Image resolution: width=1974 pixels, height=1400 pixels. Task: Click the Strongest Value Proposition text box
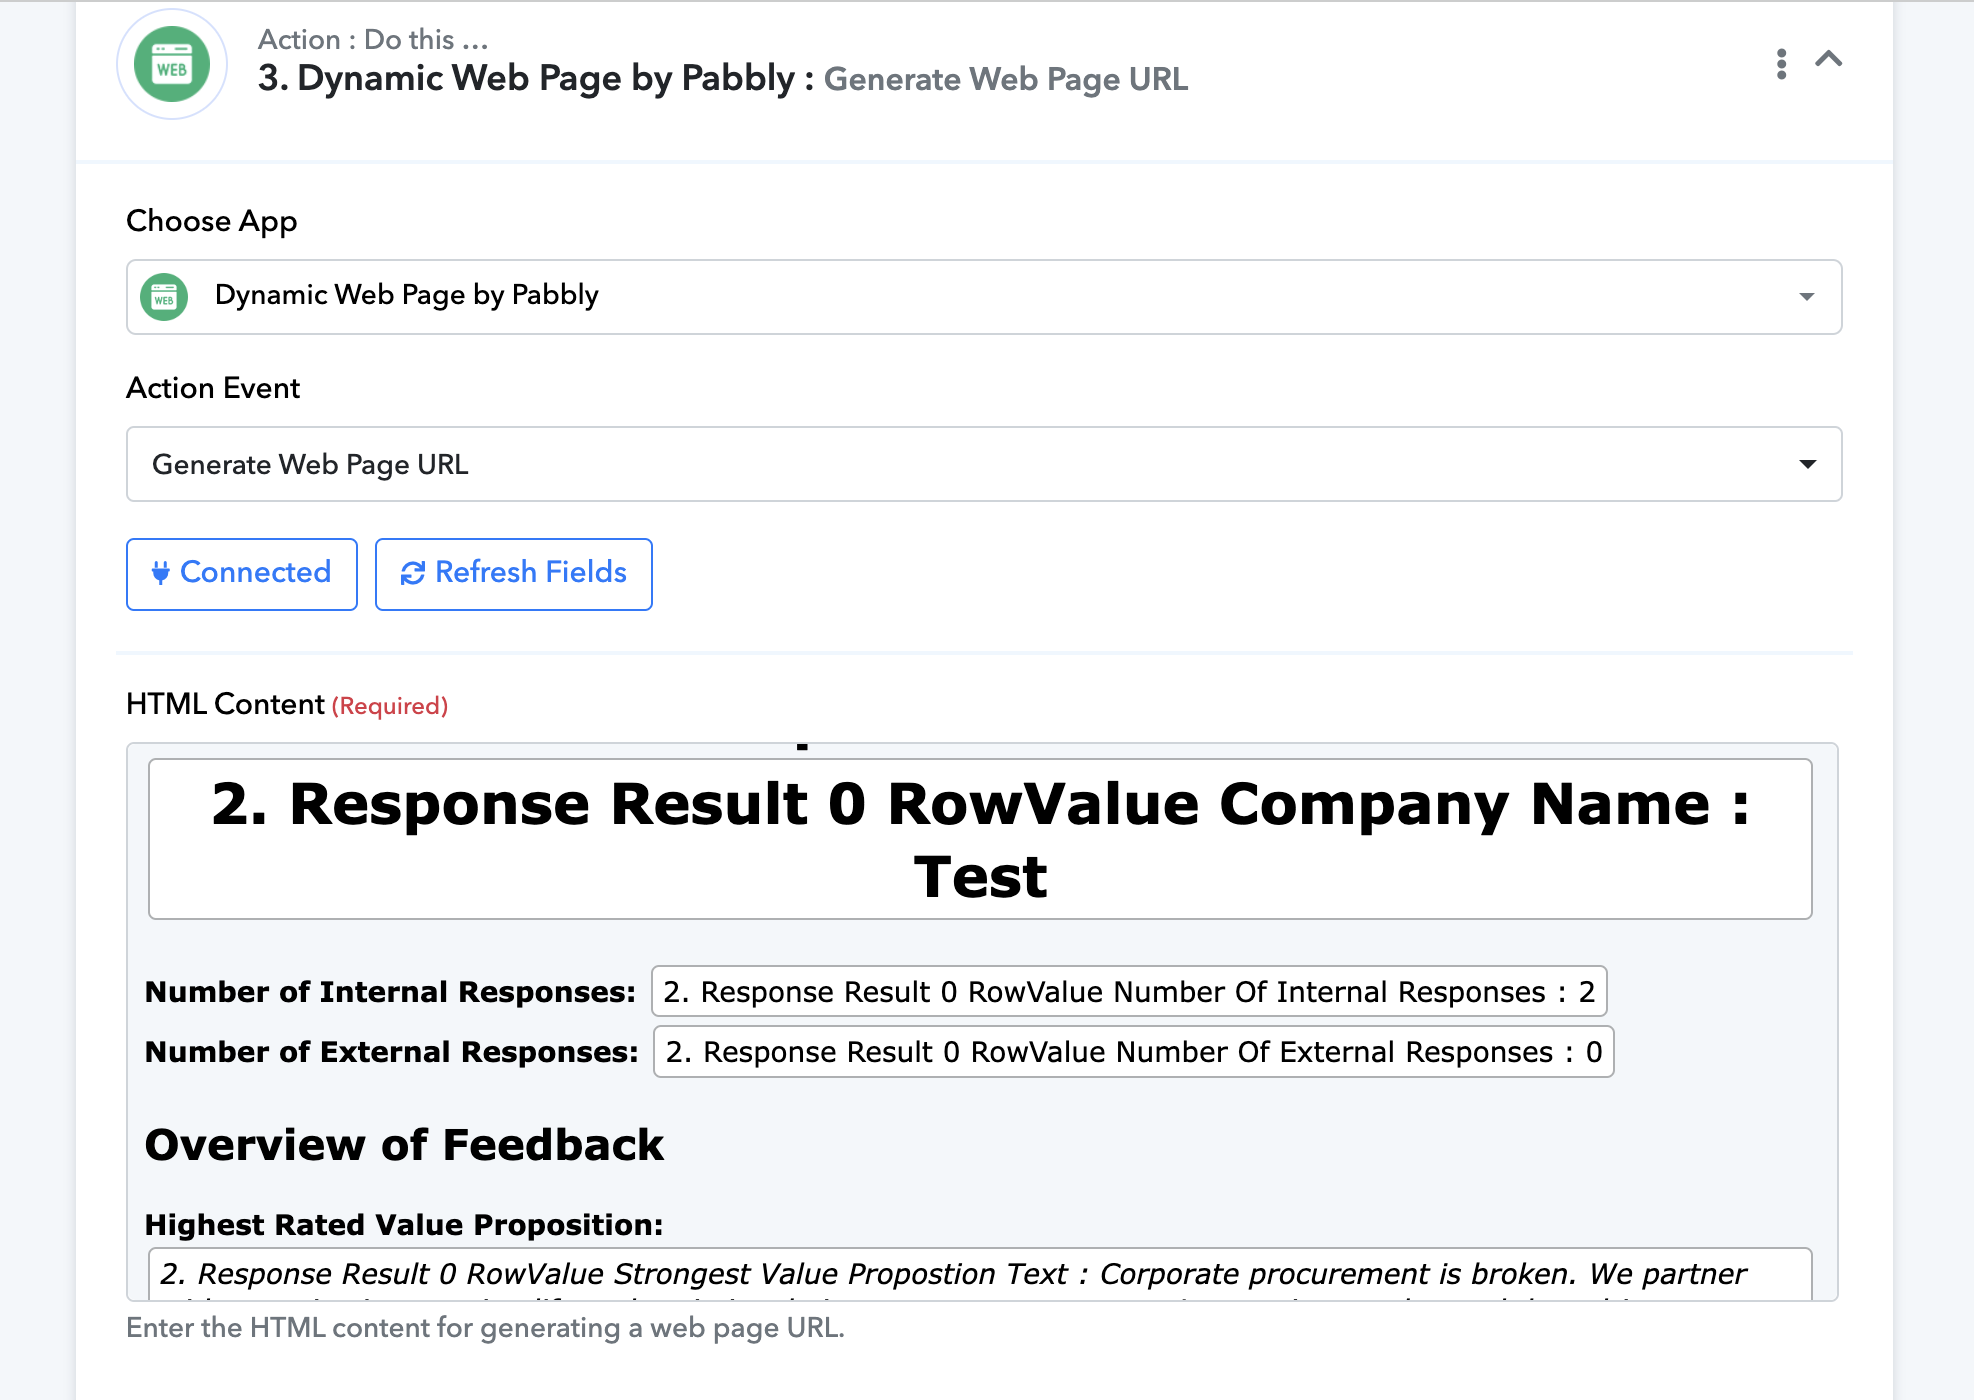980,1274
